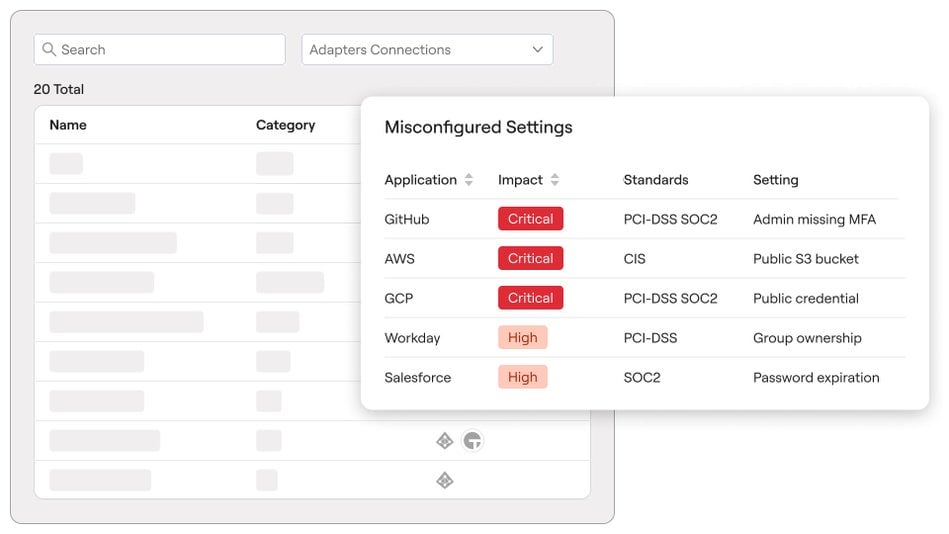Click the diamond adapter icon beside the round icon
The height and width of the screenshot is (534, 949).
coord(445,441)
